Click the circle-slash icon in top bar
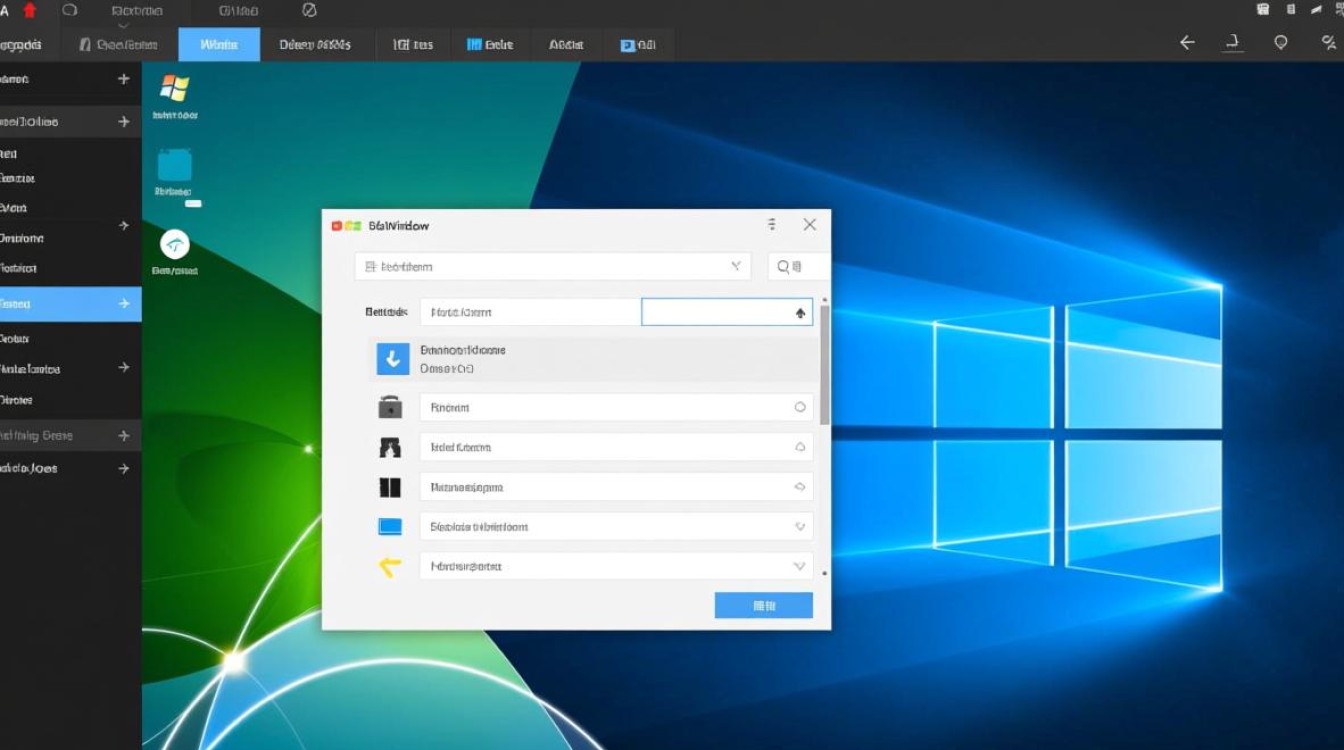 (x=309, y=10)
